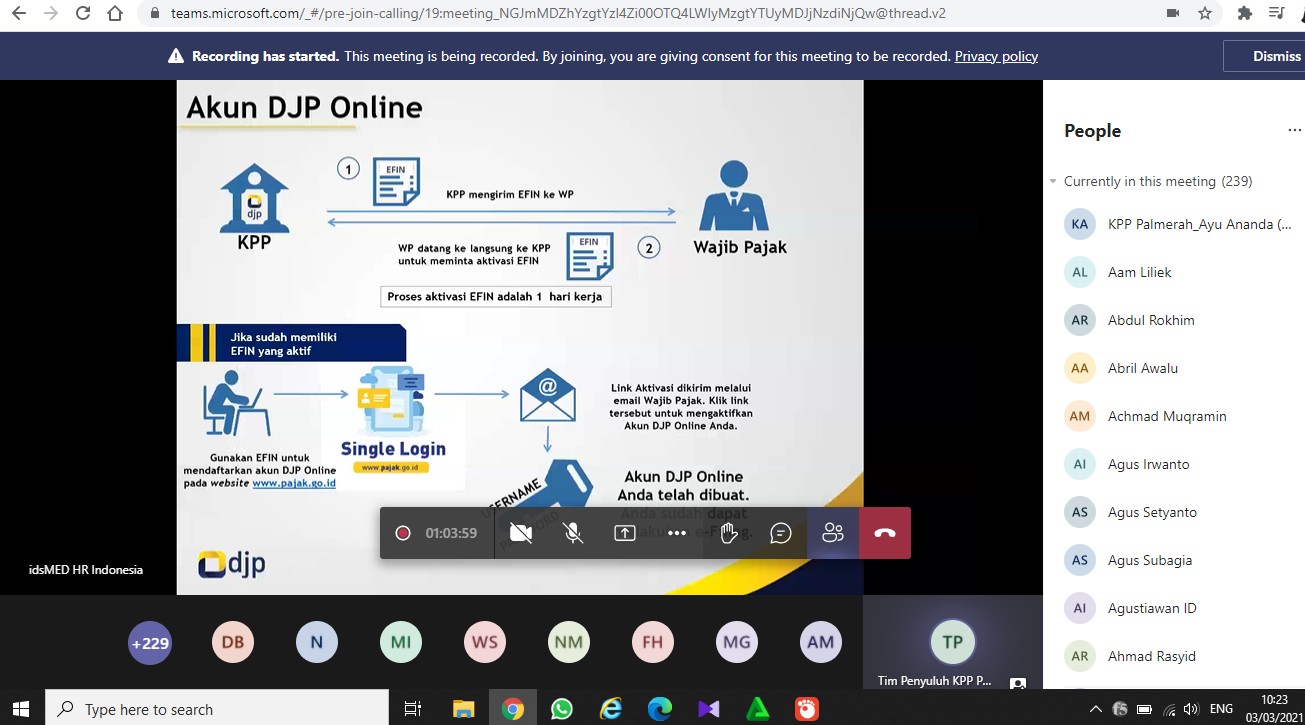
Task: Bookmark this page with the star icon
Action: pyautogui.click(x=1205, y=14)
